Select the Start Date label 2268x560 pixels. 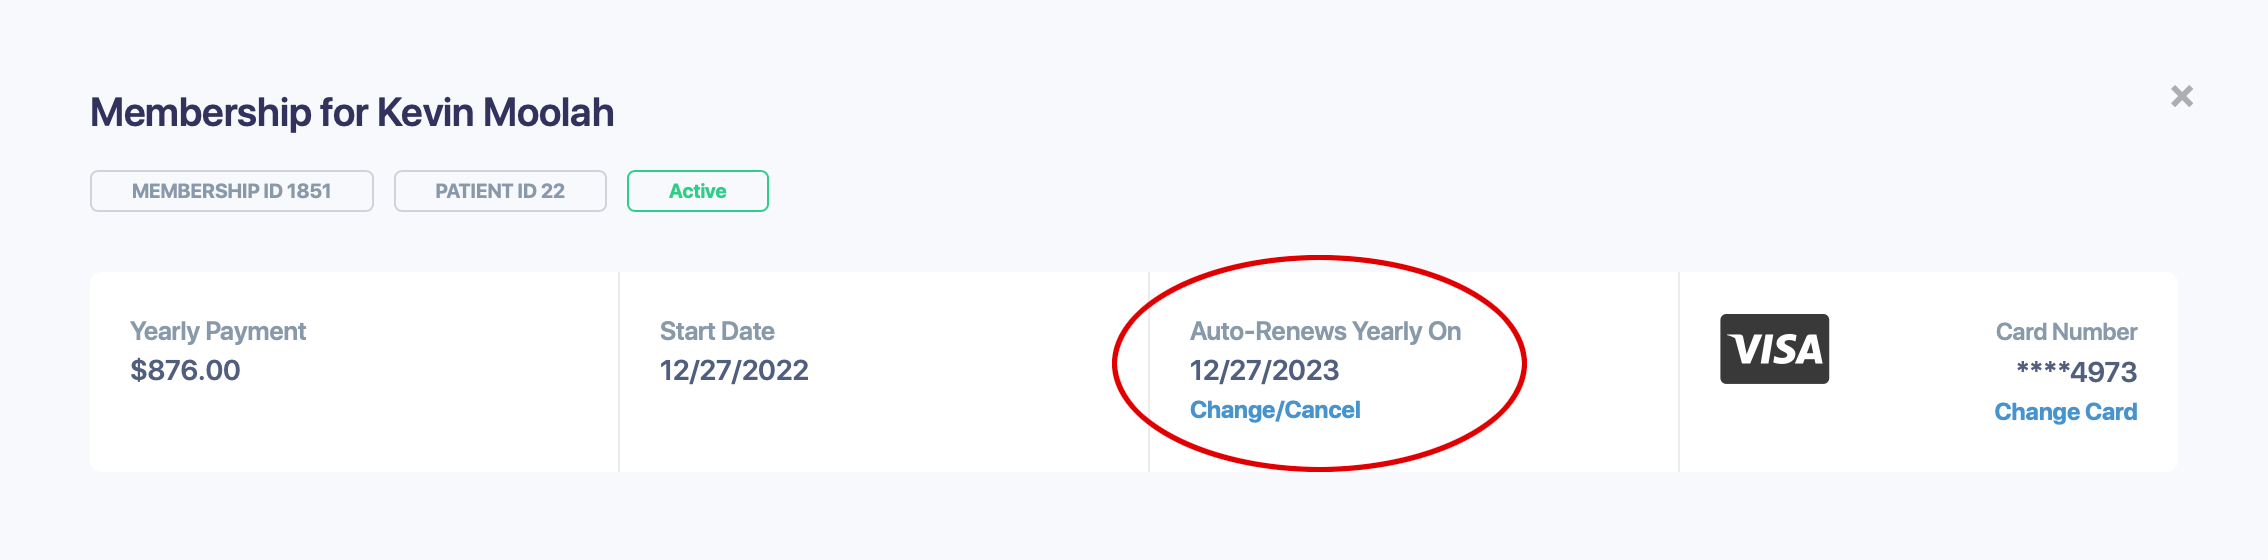click(x=717, y=332)
